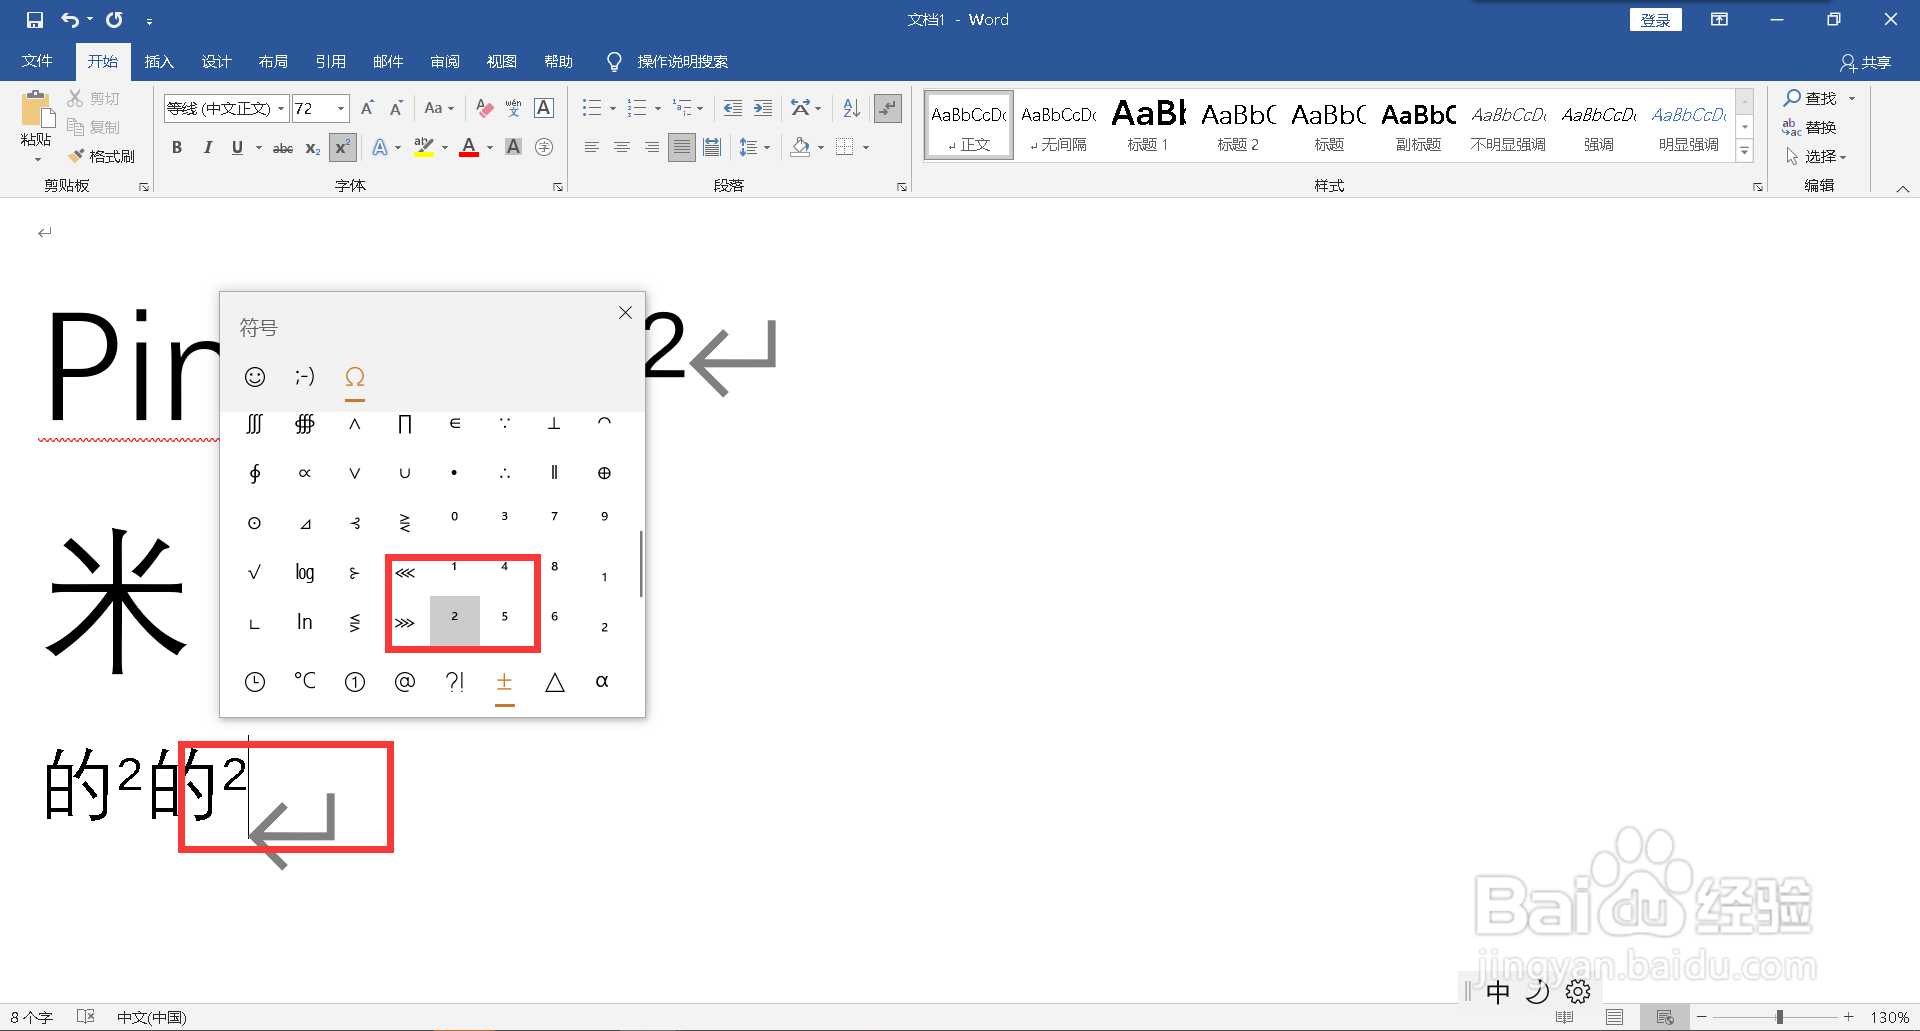Toggle subscript x₂ formatting

313,147
